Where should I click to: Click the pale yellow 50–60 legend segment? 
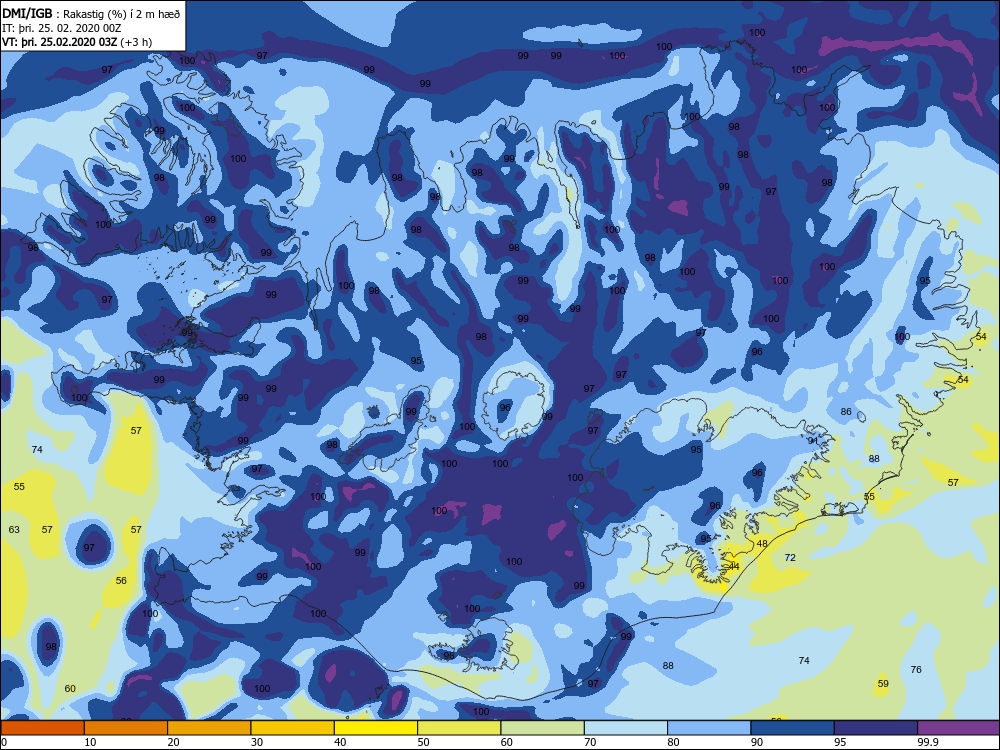[459, 728]
